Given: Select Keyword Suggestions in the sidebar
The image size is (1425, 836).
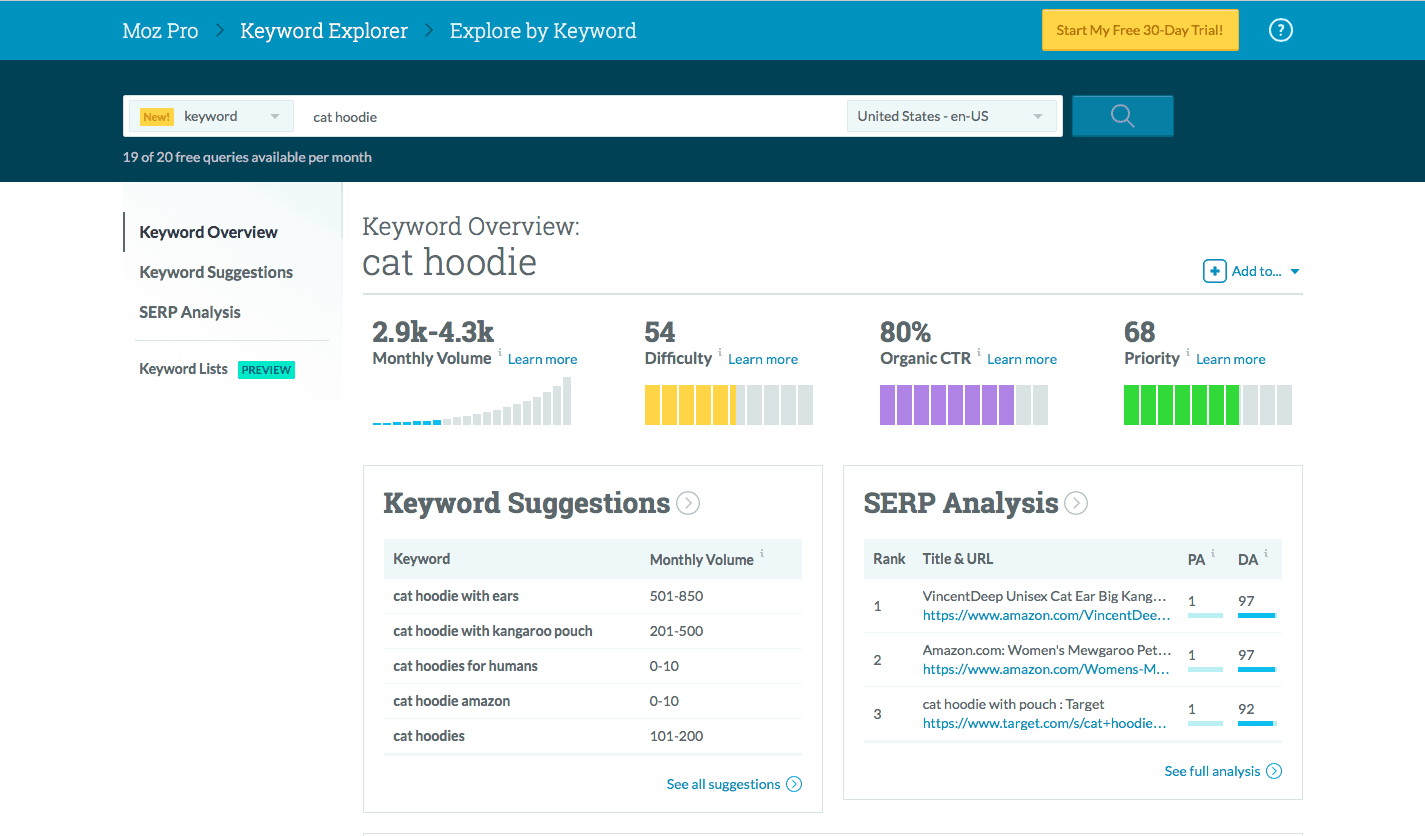Looking at the screenshot, I should click(x=216, y=272).
